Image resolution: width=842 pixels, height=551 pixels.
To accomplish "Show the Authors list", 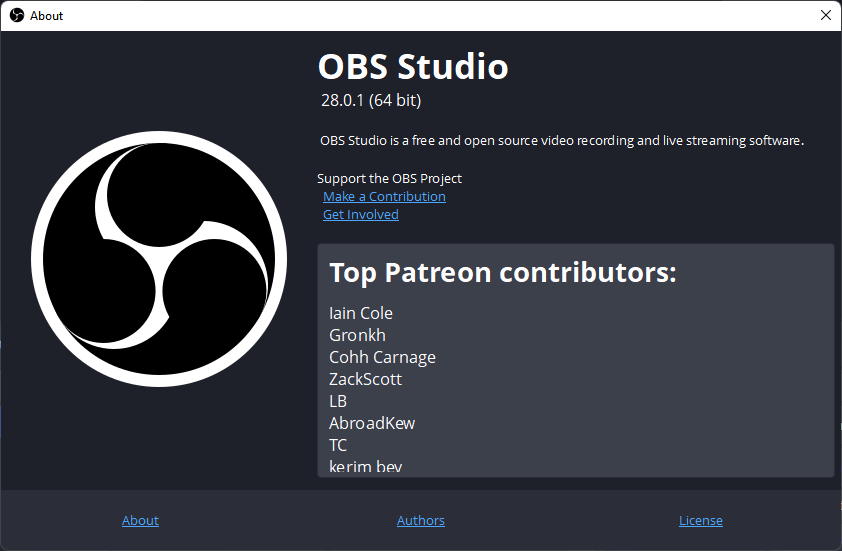I will pos(420,520).
